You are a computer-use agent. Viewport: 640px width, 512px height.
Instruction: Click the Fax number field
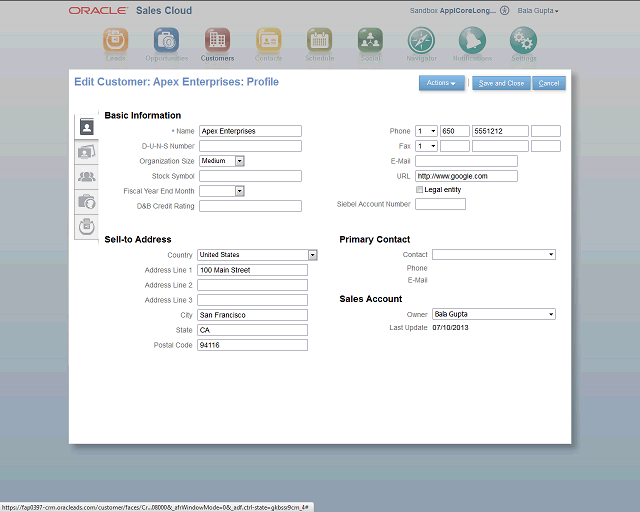(500, 146)
